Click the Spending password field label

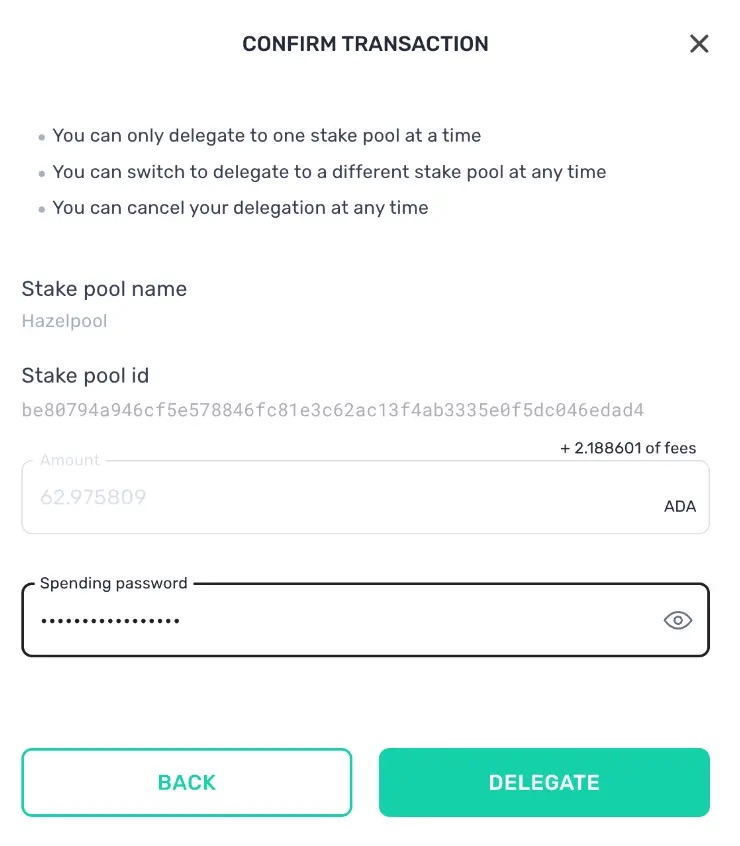(113, 583)
